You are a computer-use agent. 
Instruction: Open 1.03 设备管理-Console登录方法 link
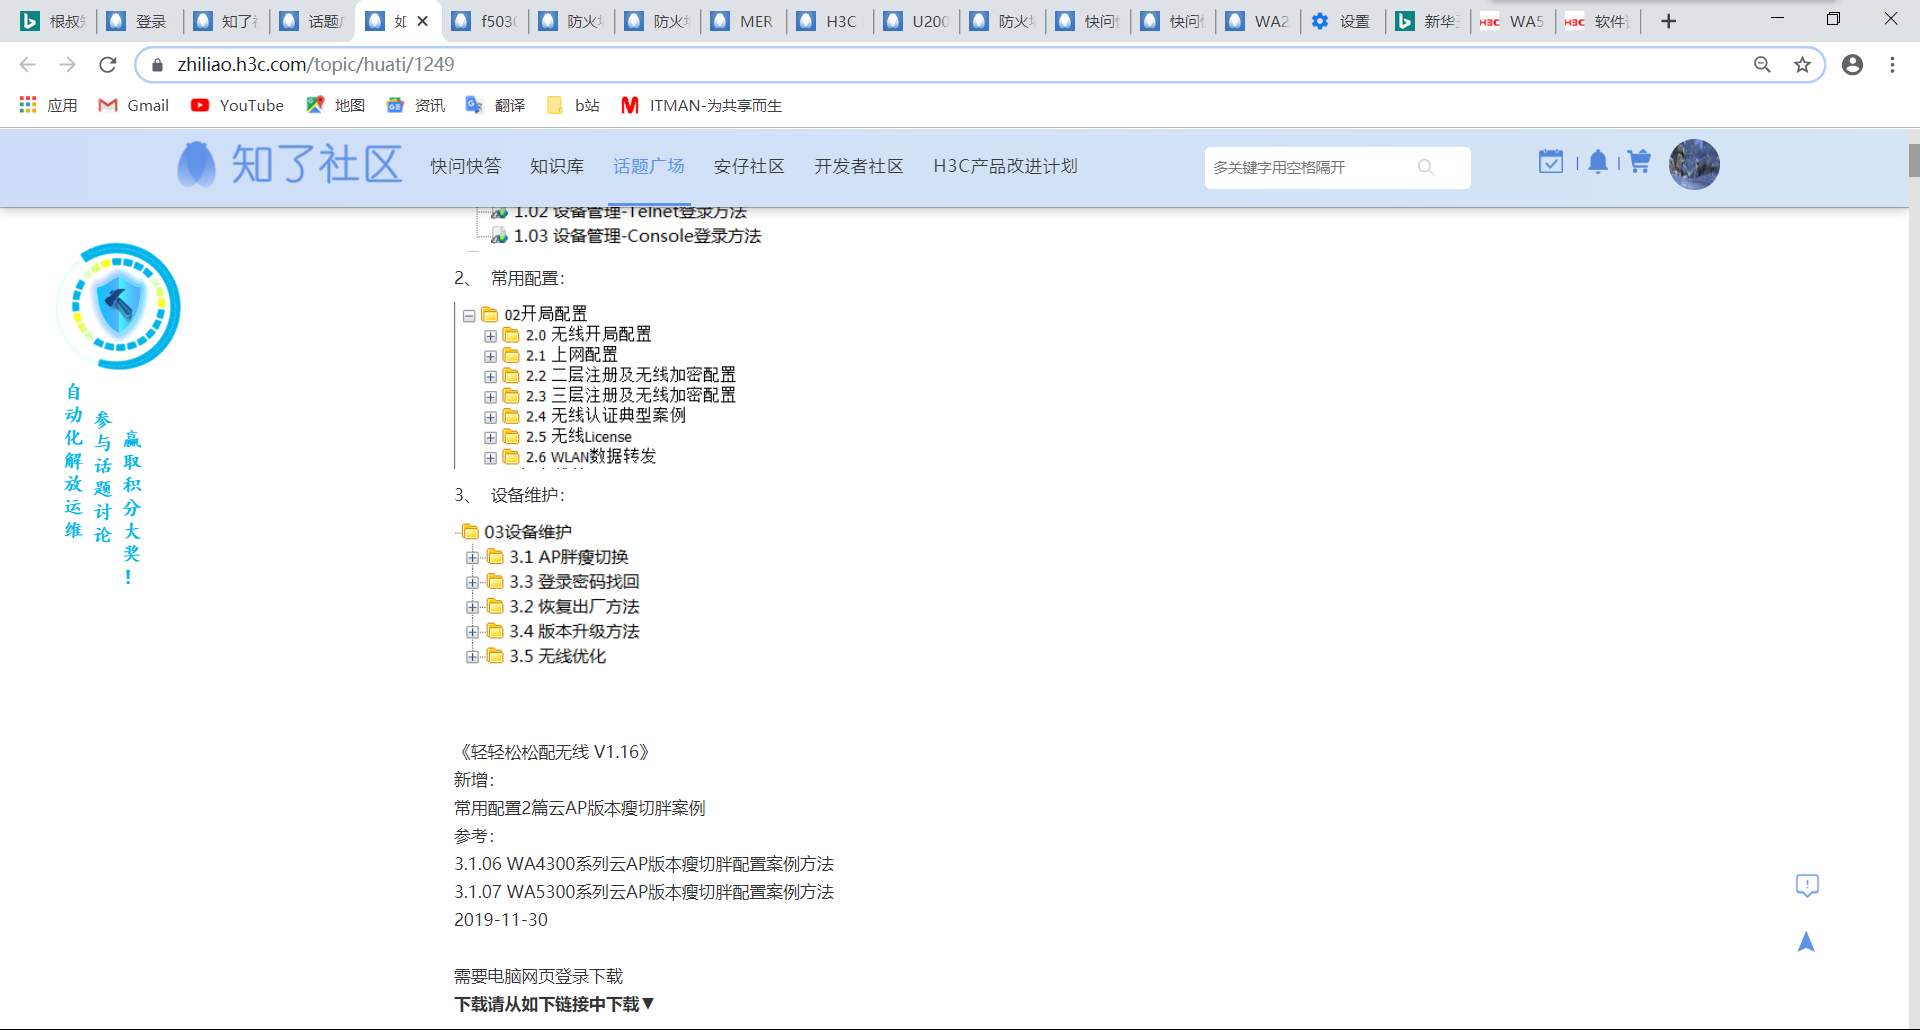click(637, 236)
